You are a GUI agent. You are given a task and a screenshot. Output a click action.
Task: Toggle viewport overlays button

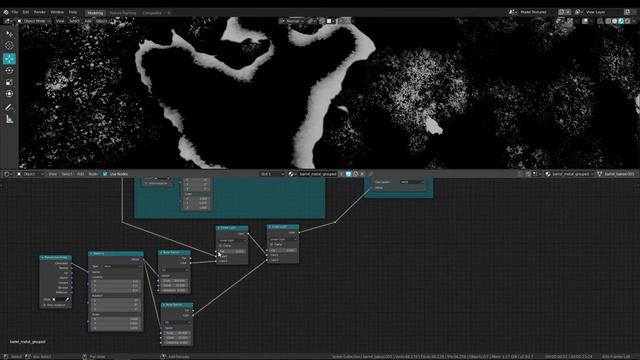coord(585,21)
